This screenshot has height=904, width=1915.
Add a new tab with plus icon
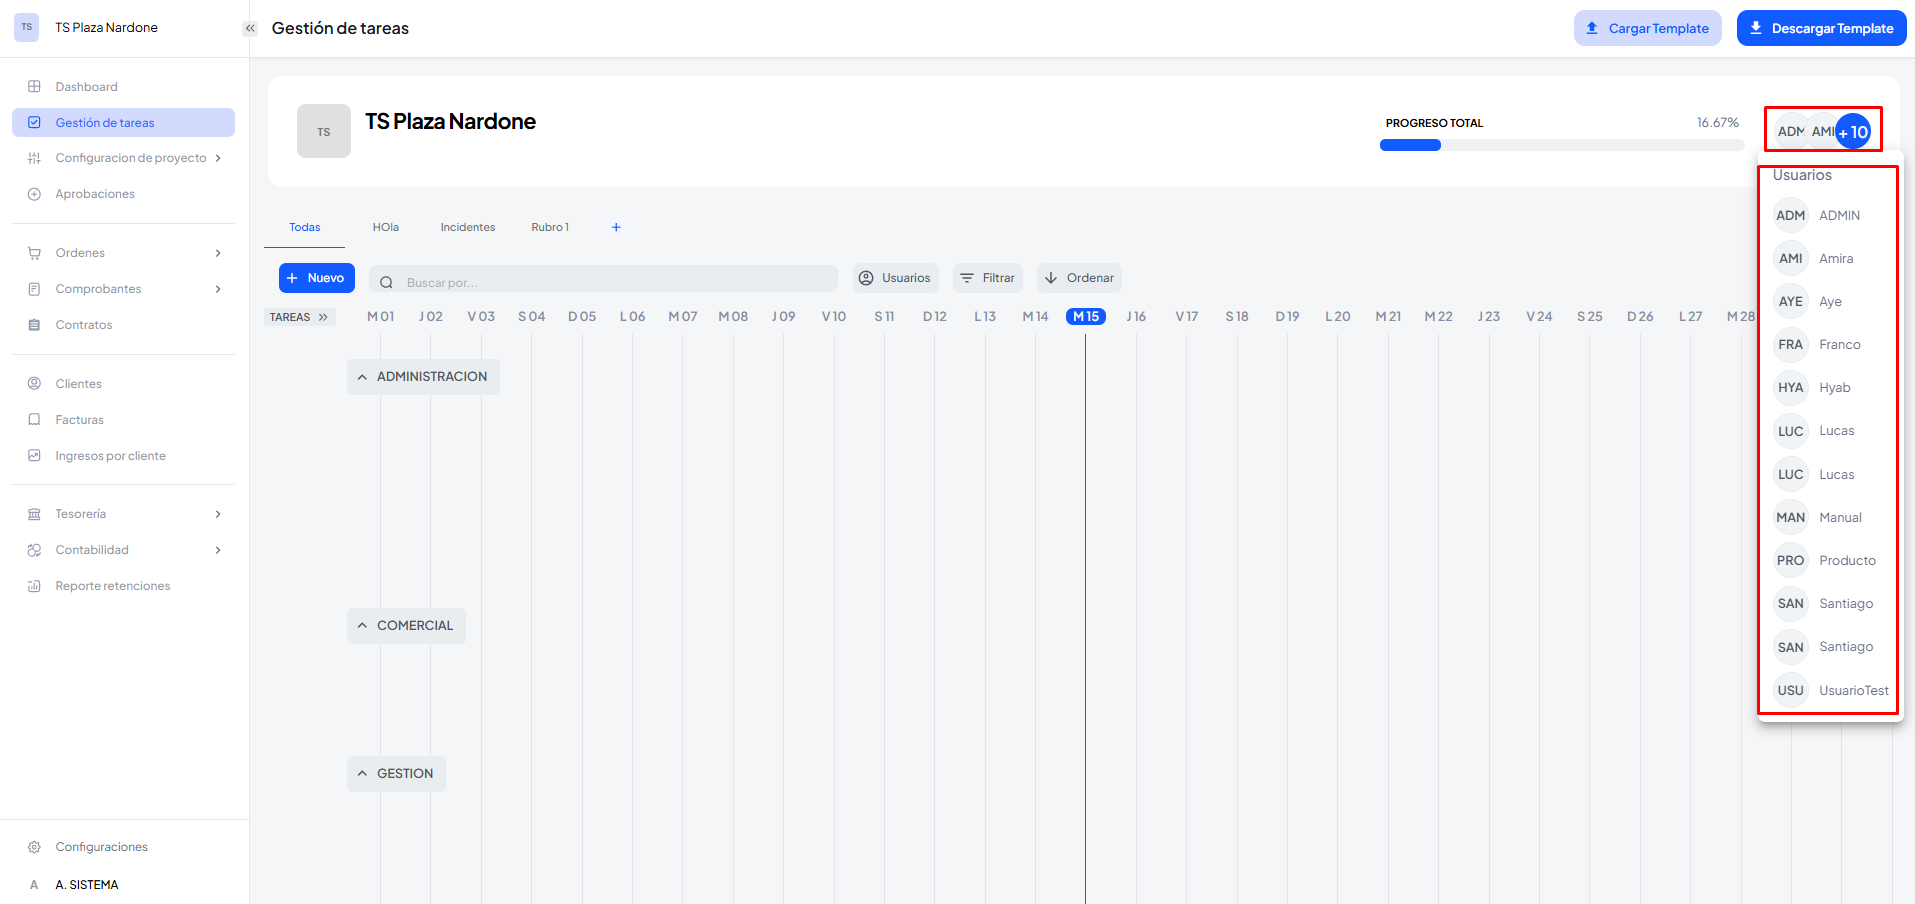(616, 227)
